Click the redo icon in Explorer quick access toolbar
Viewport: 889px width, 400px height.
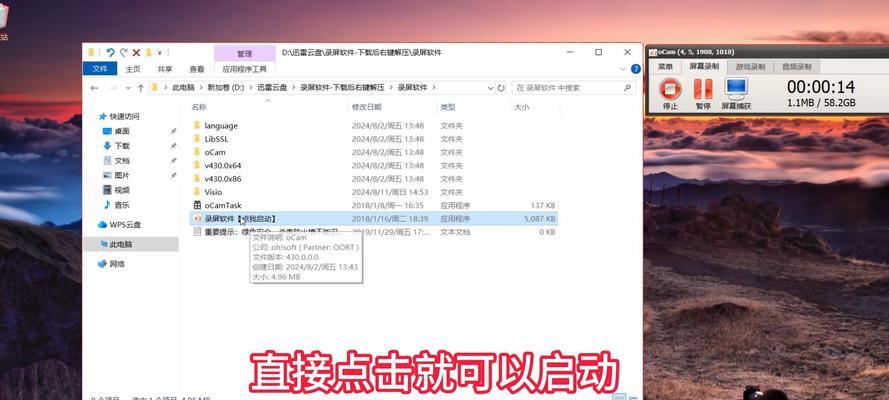pyautogui.click(x=124, y=53)
